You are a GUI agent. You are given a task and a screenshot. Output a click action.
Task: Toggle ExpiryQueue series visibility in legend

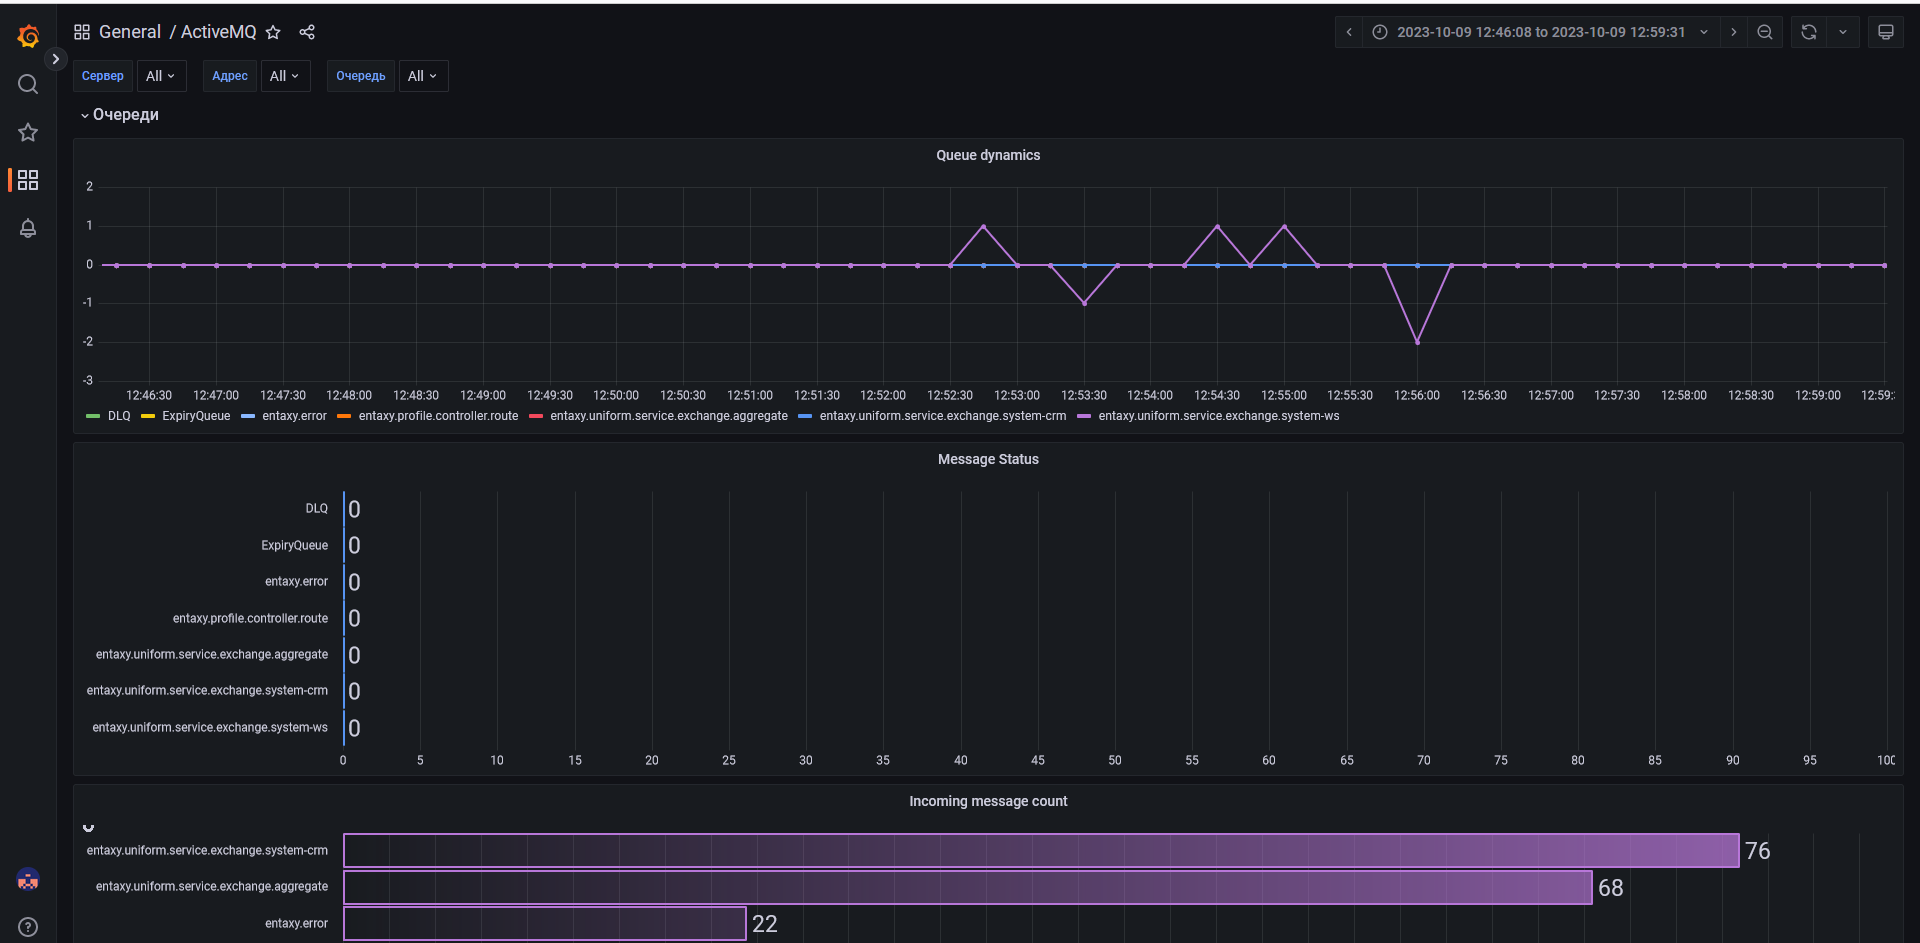click(x=196, y=416)
